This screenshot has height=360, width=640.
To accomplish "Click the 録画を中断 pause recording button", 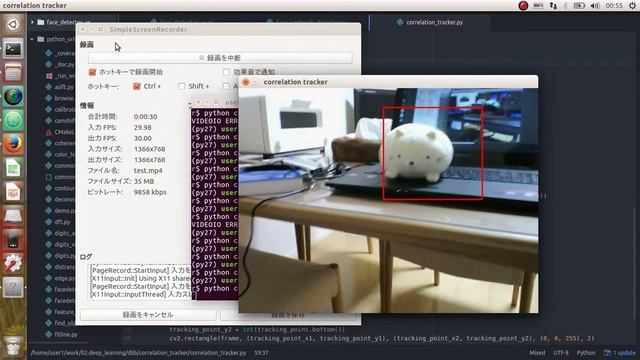I will pos(220,58).
